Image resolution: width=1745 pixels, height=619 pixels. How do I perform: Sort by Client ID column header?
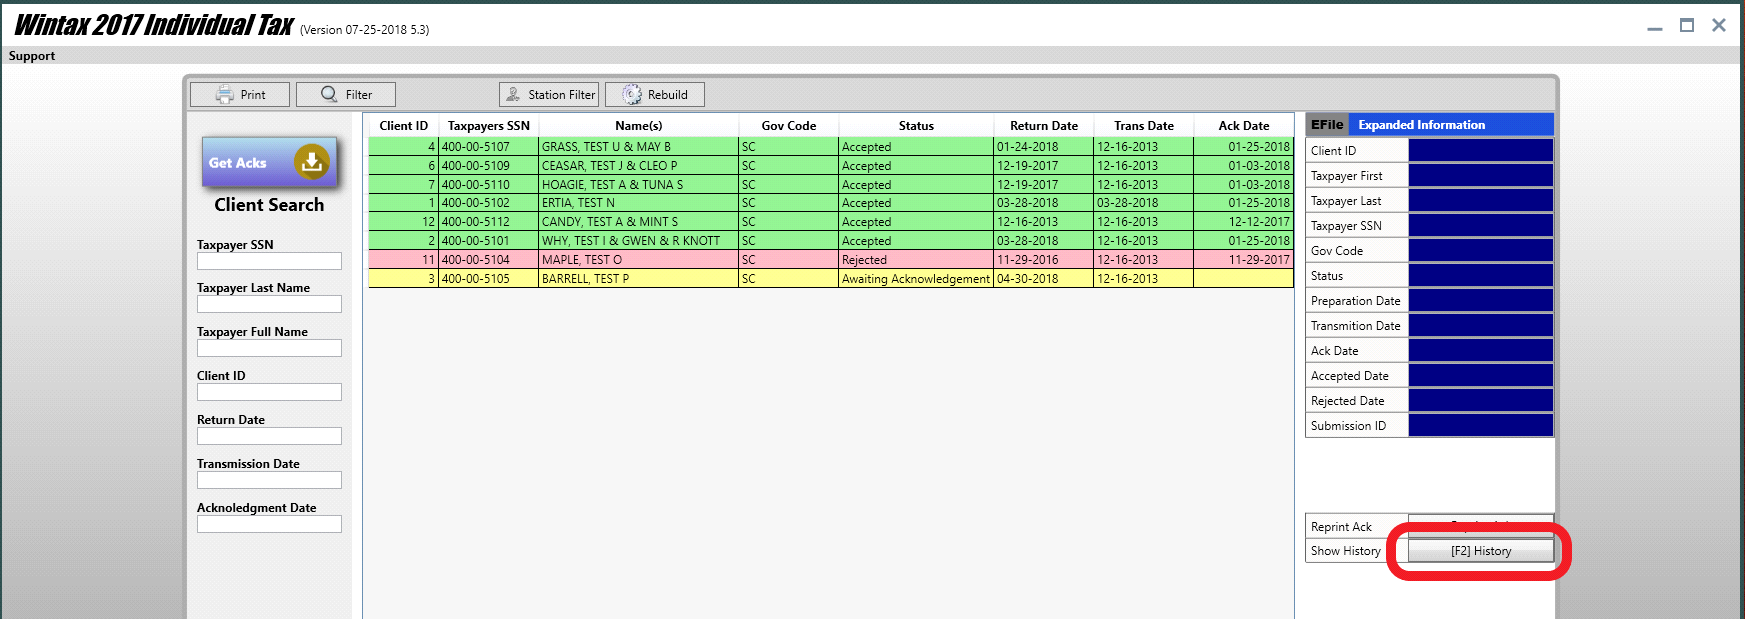404,126
